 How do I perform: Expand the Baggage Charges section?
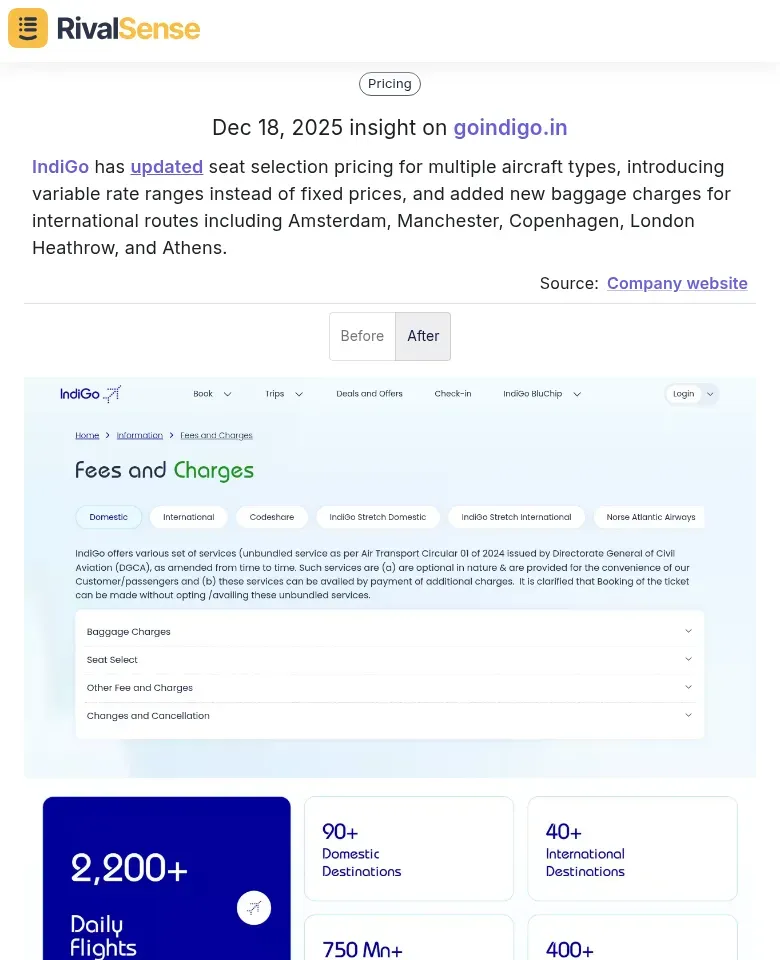tap(388, 631)
